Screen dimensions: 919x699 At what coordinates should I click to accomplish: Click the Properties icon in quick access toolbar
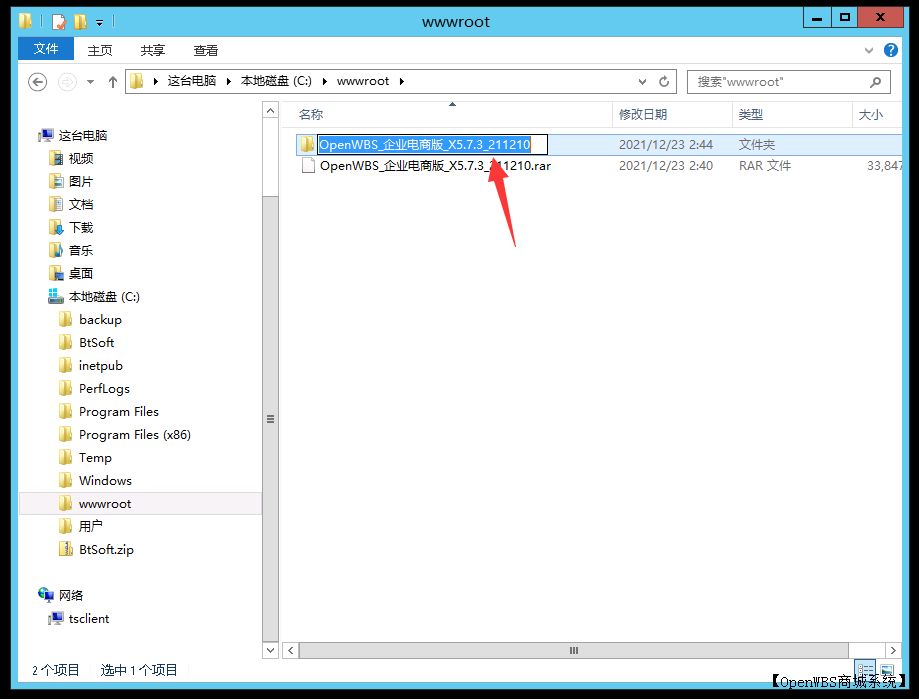59,21
